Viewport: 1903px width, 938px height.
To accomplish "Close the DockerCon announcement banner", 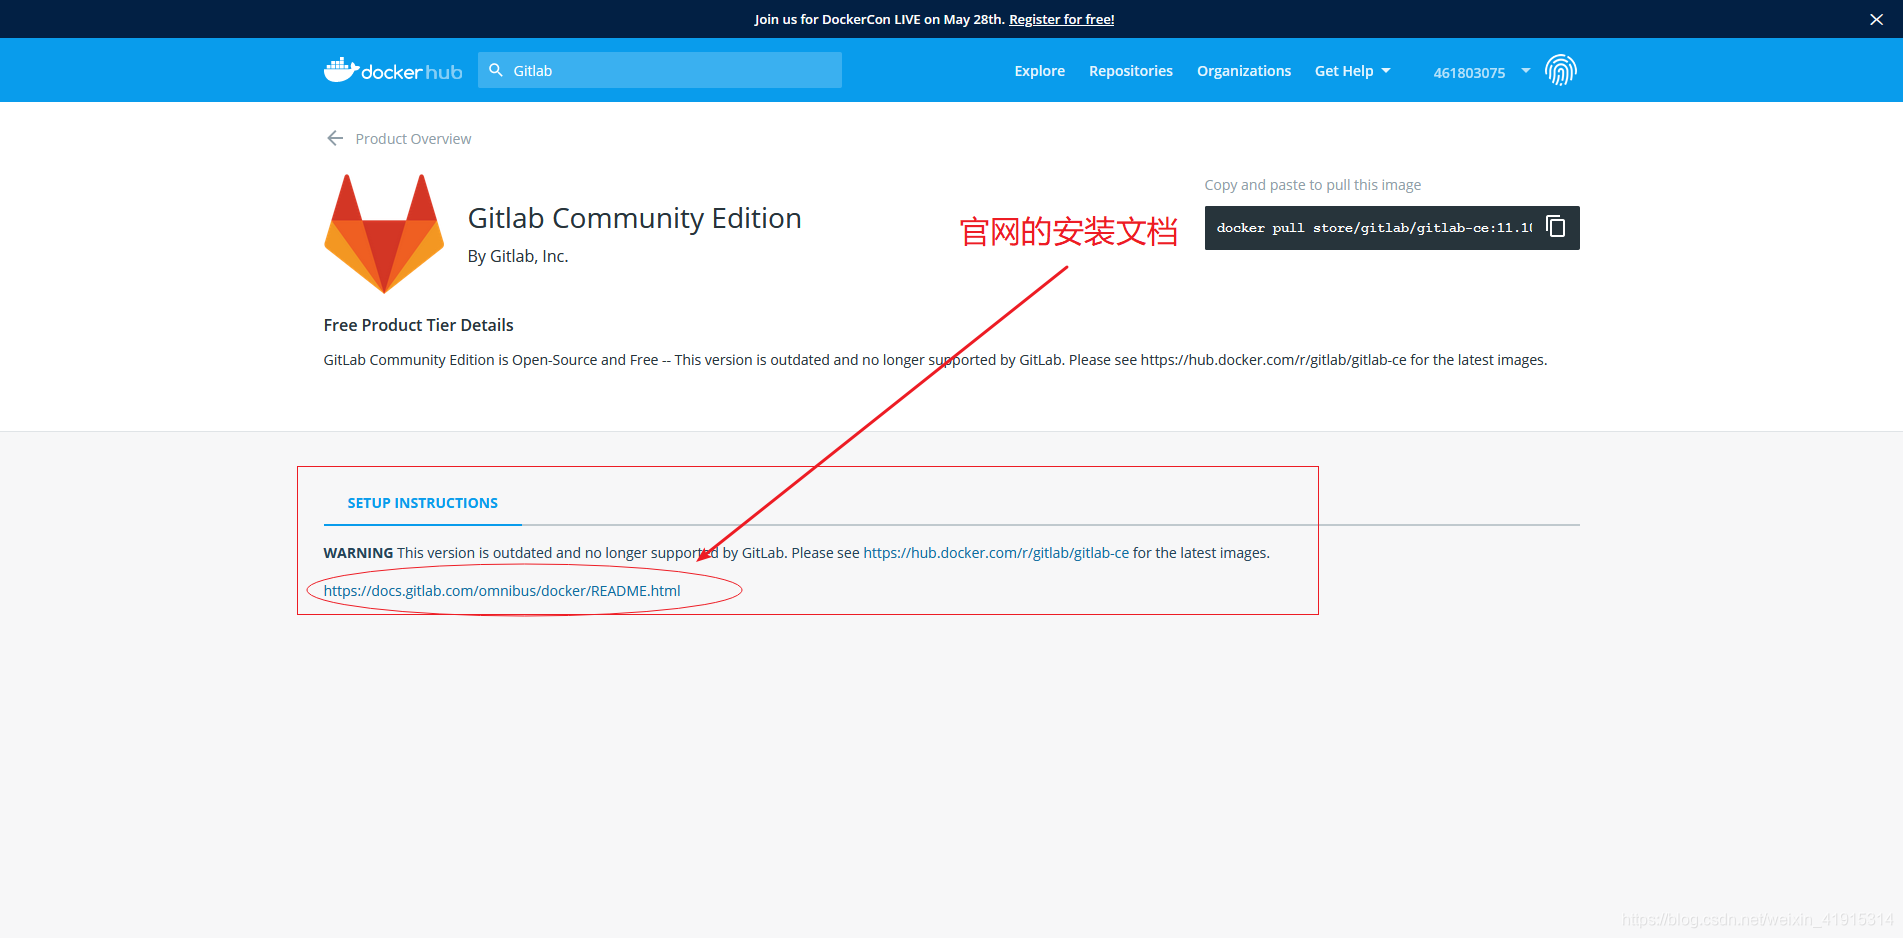I will tap(1876, 19).
